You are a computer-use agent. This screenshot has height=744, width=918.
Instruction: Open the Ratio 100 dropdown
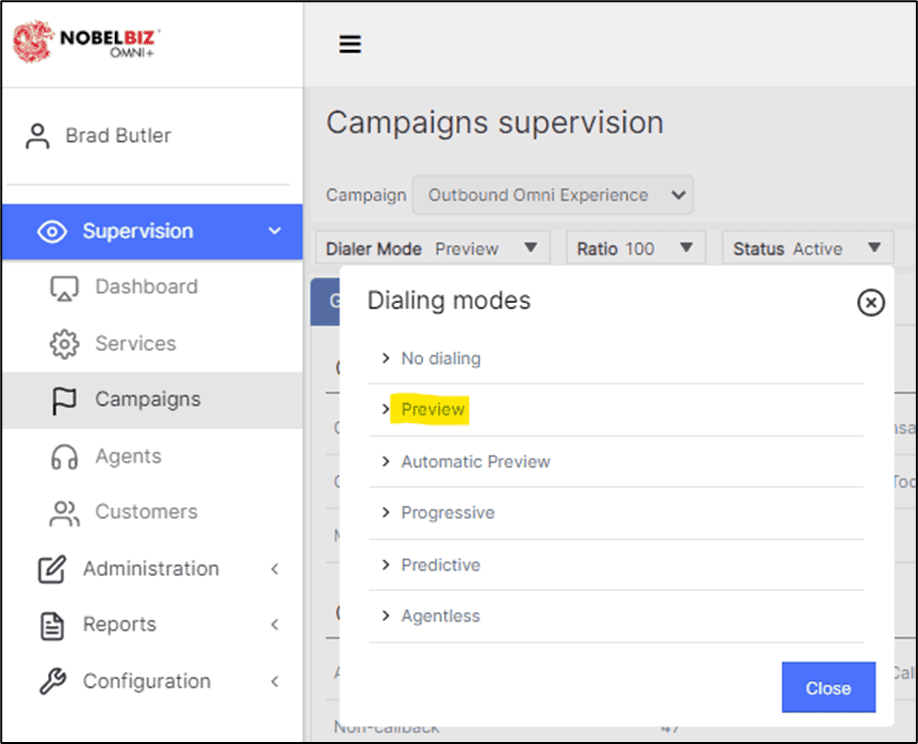click(x=635, y=247)
